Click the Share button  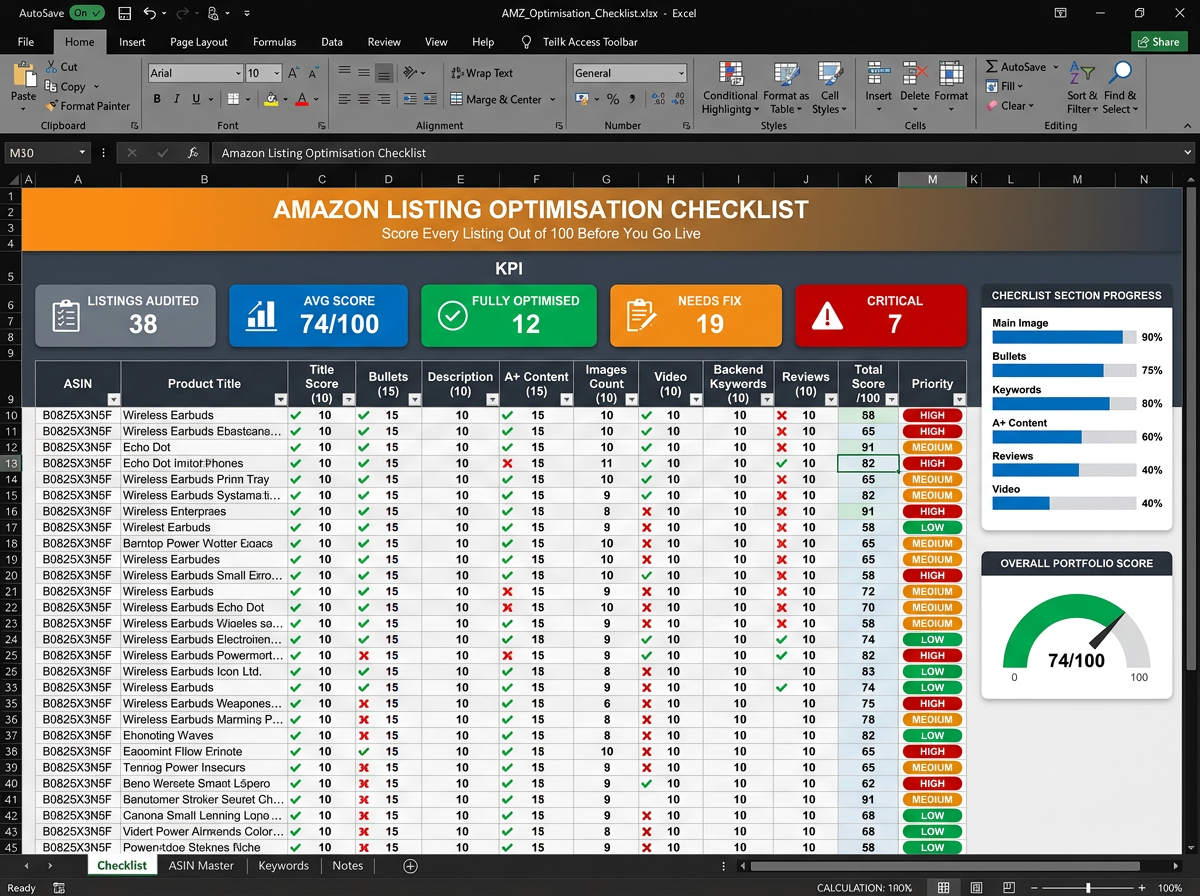[1159, 42]
